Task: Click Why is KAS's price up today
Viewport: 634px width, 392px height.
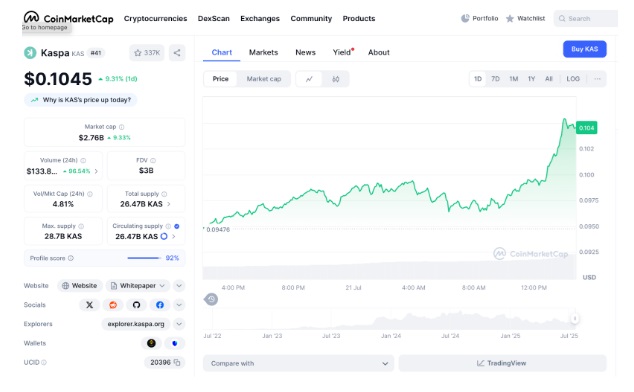Action: coord(81,100)
